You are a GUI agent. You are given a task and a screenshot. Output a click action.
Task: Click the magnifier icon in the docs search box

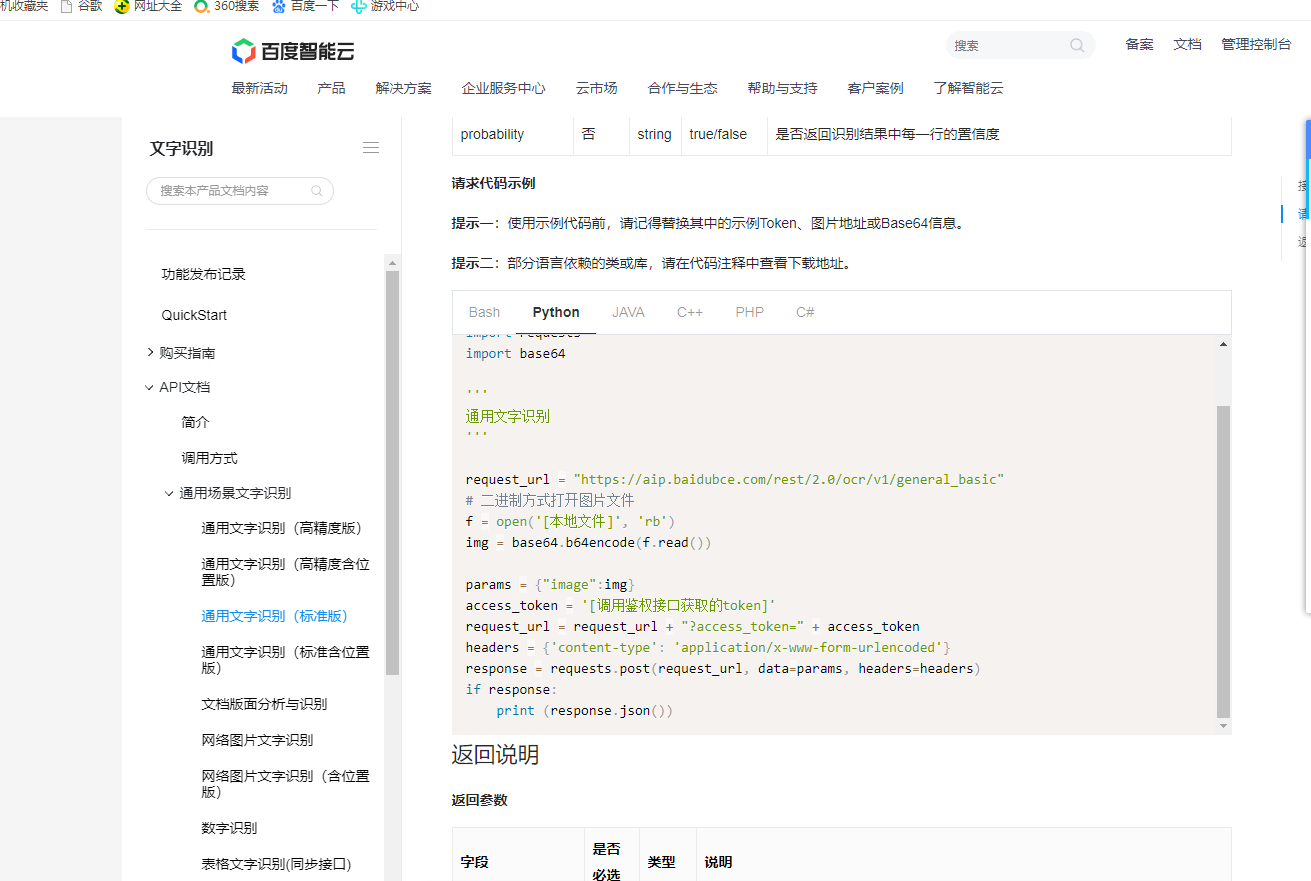(x=318, y=190)
